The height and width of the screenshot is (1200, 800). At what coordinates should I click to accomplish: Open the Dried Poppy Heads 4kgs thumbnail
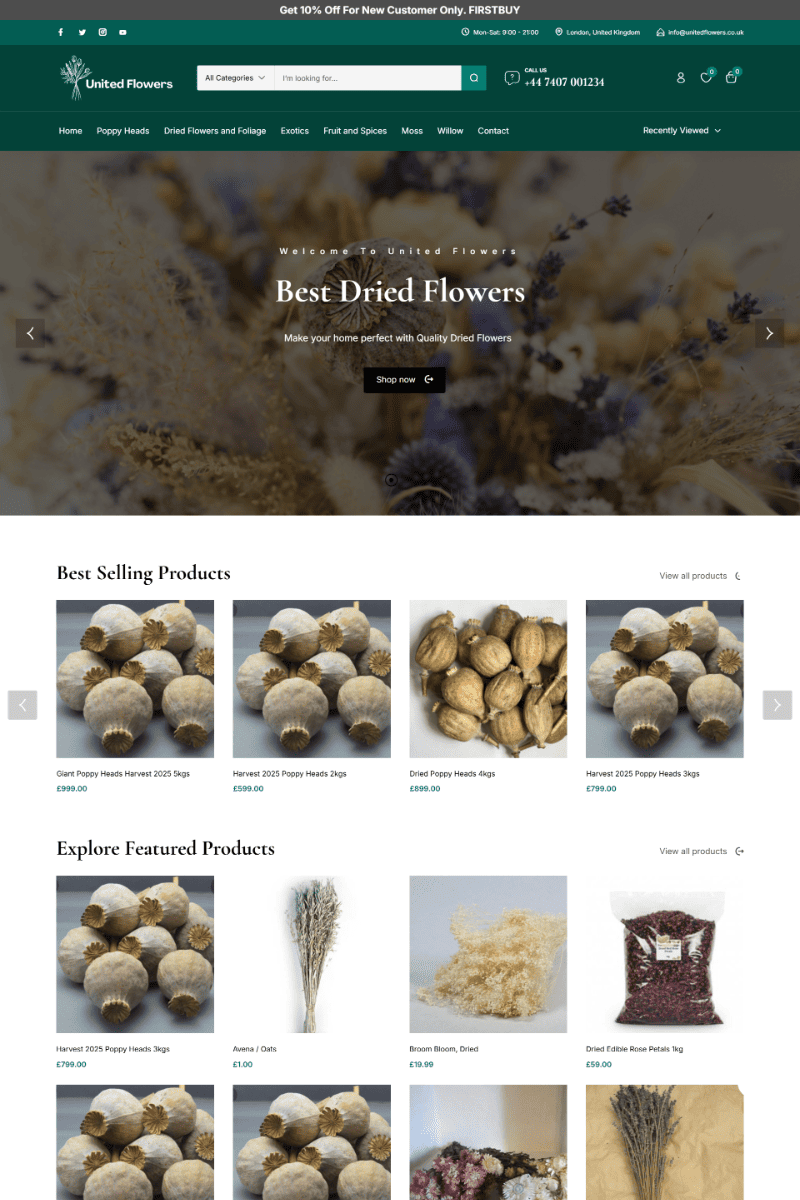(x=488, y=679)
